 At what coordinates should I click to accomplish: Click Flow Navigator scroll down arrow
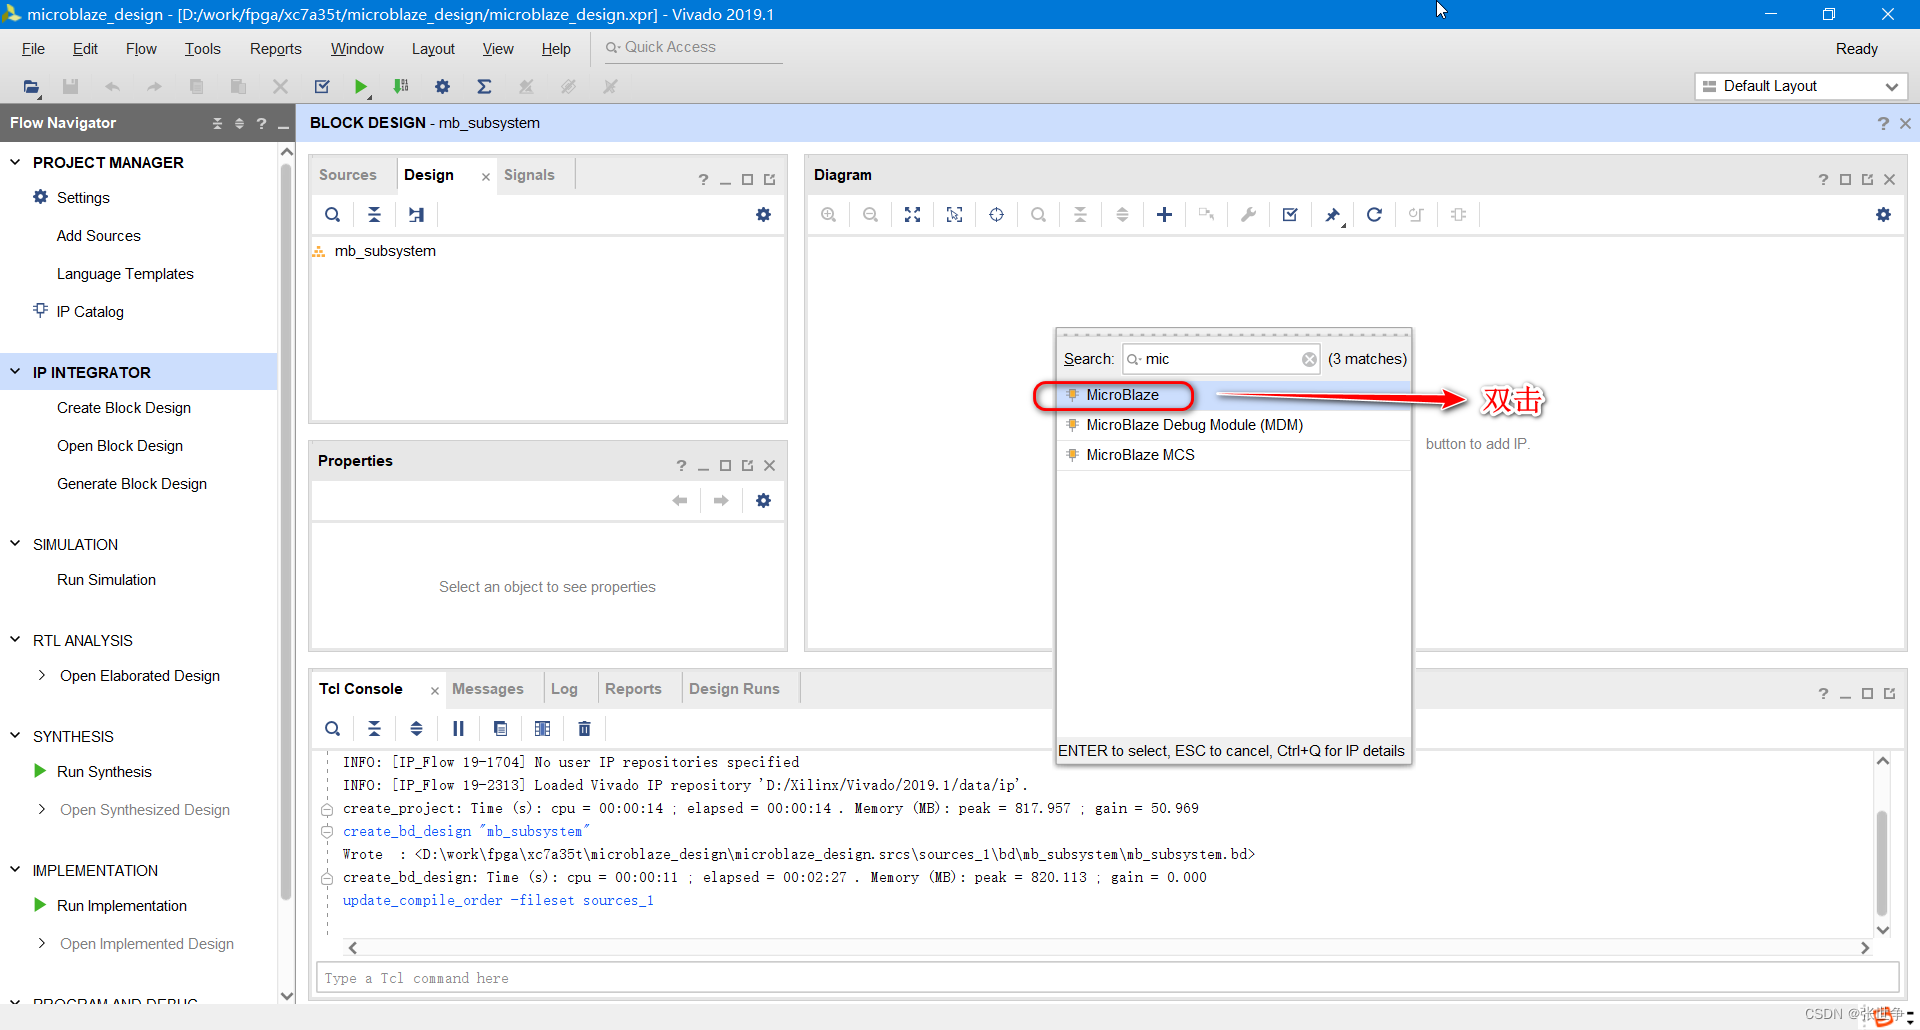[x=287, y=996]
